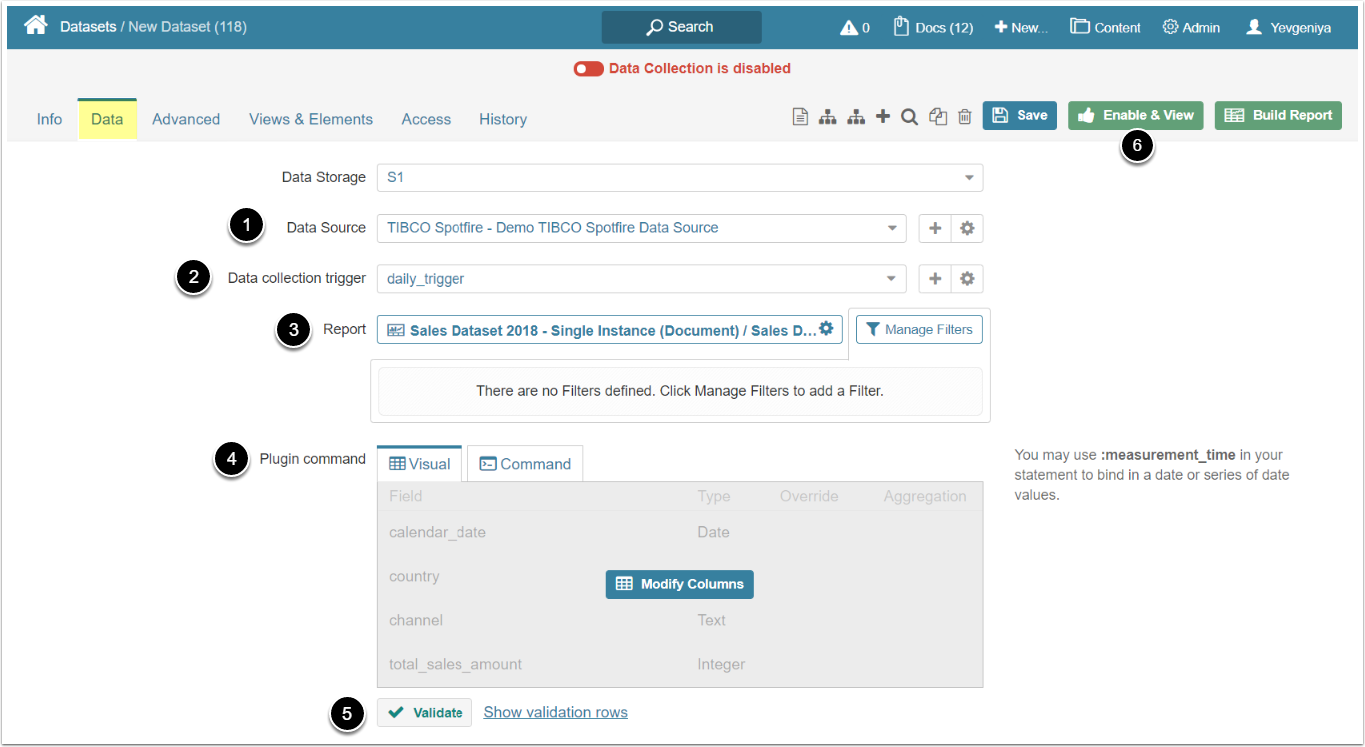Open Docs (12)
The image size is (1365, 747).
point(933,27)
